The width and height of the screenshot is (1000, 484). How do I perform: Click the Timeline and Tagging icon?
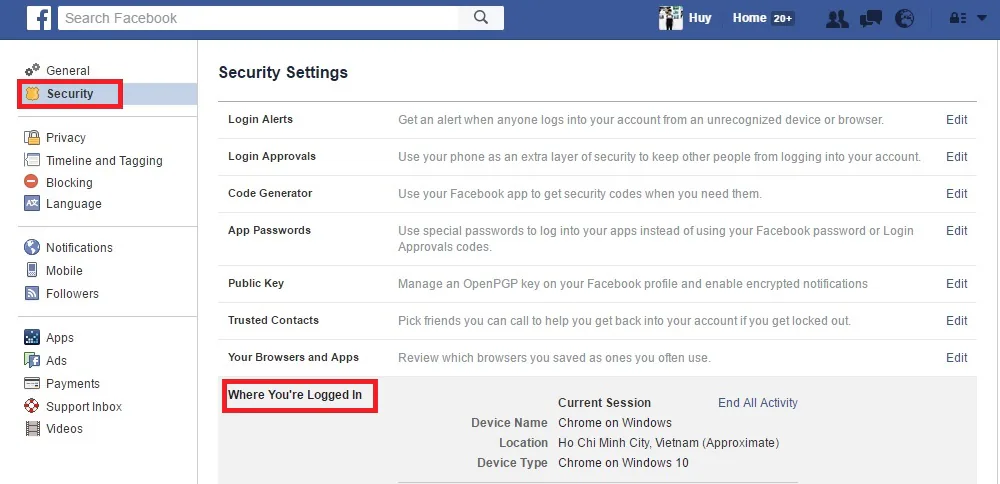(x=32, y=160)
